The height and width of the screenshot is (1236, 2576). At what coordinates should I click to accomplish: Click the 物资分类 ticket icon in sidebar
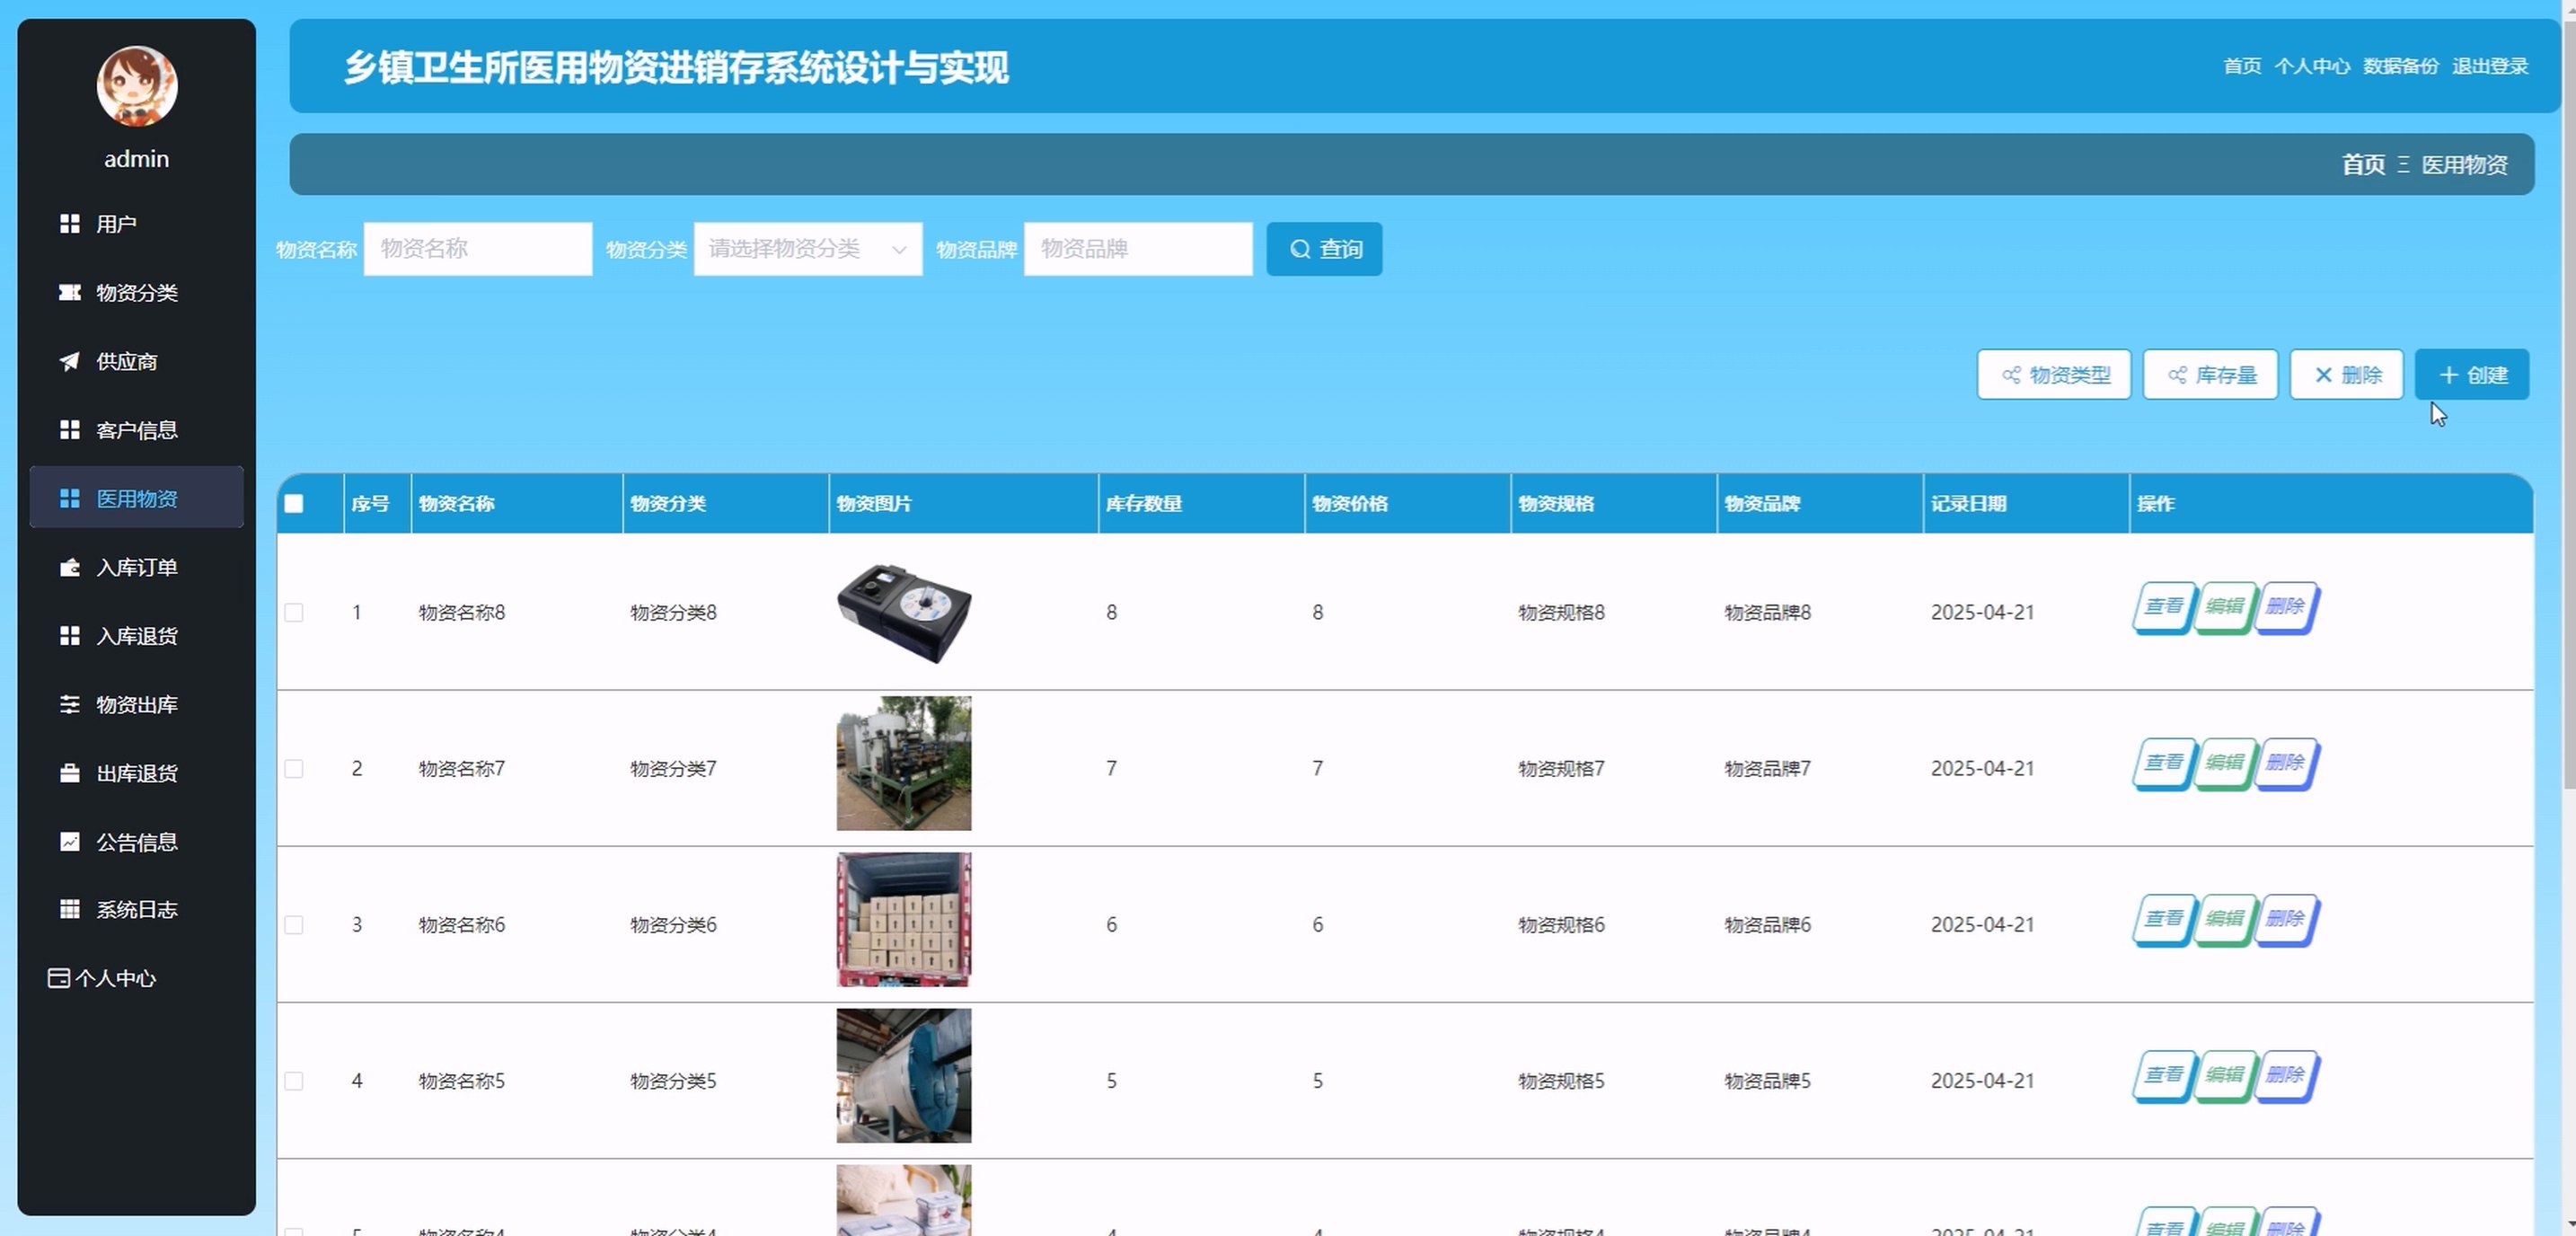pyautogui.click(x=69, y=292)
